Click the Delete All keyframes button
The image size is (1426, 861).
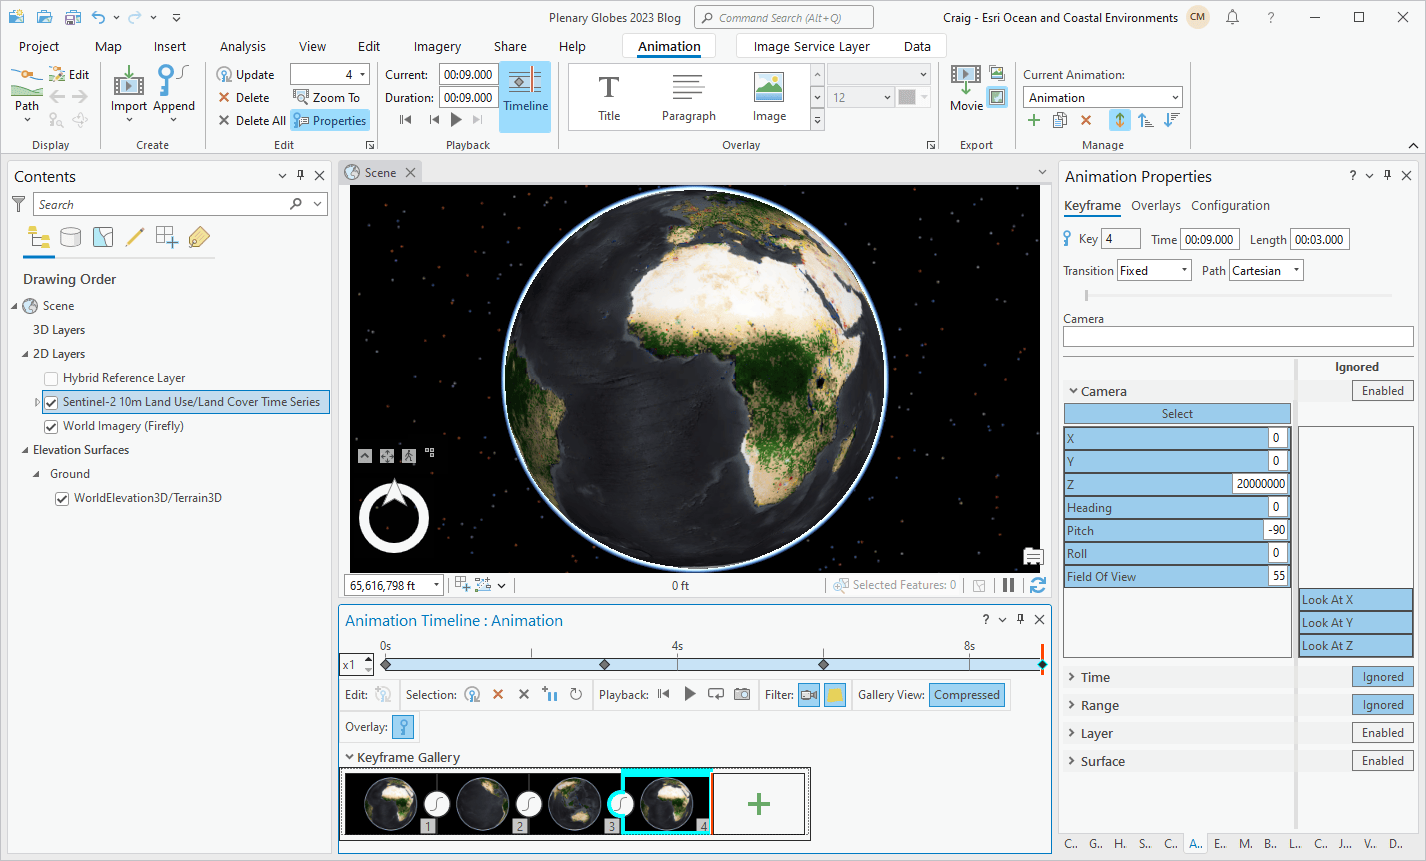pos(252,121)
